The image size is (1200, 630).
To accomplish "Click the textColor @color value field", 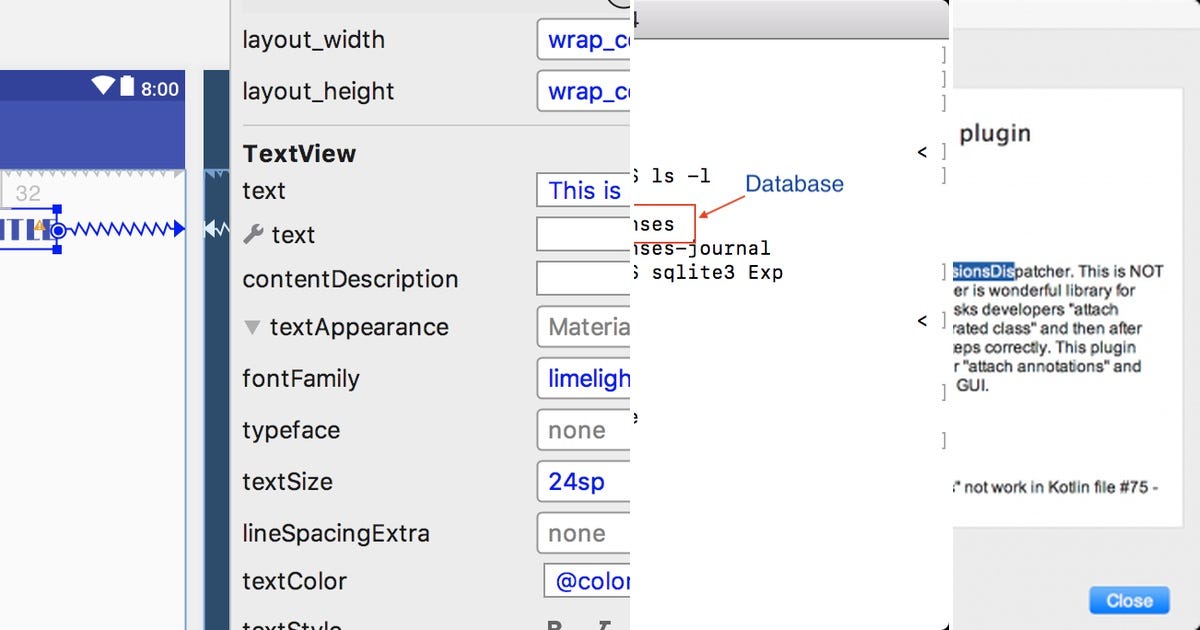I will tap(590, 582).
